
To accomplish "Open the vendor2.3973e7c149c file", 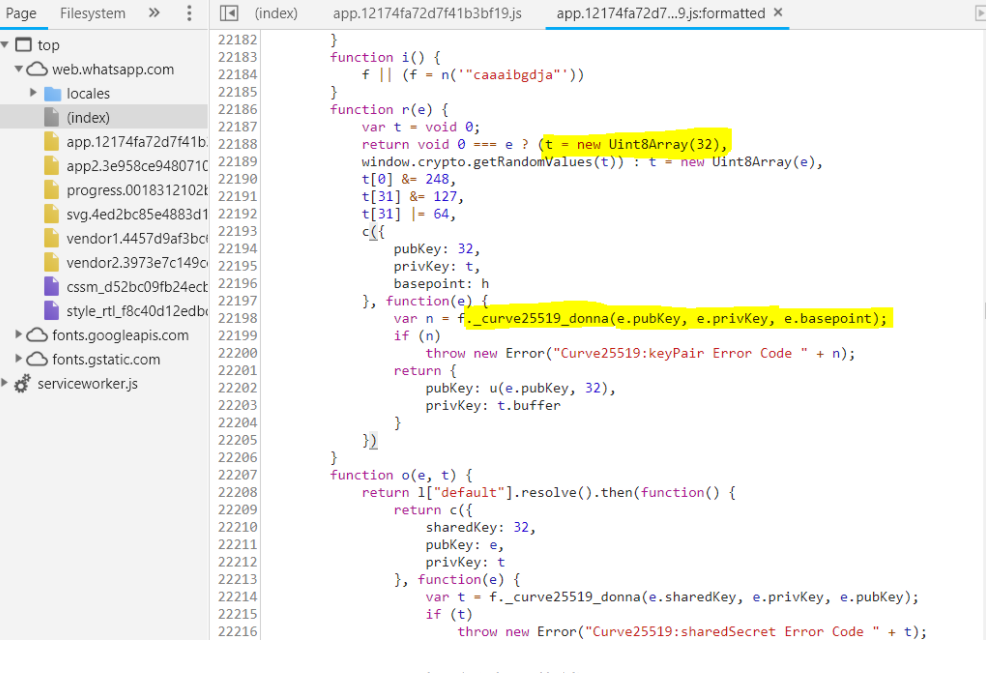I will point(136,262).
